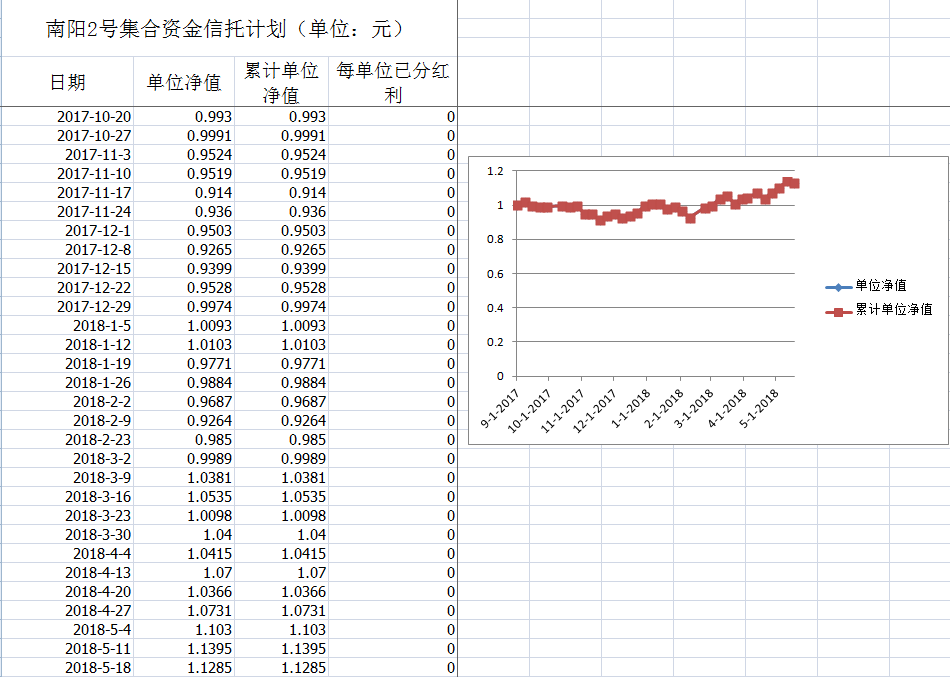Viewport: 950px width, 677px height.
Task: Click the 日期 column header cell
Action: 67,82
